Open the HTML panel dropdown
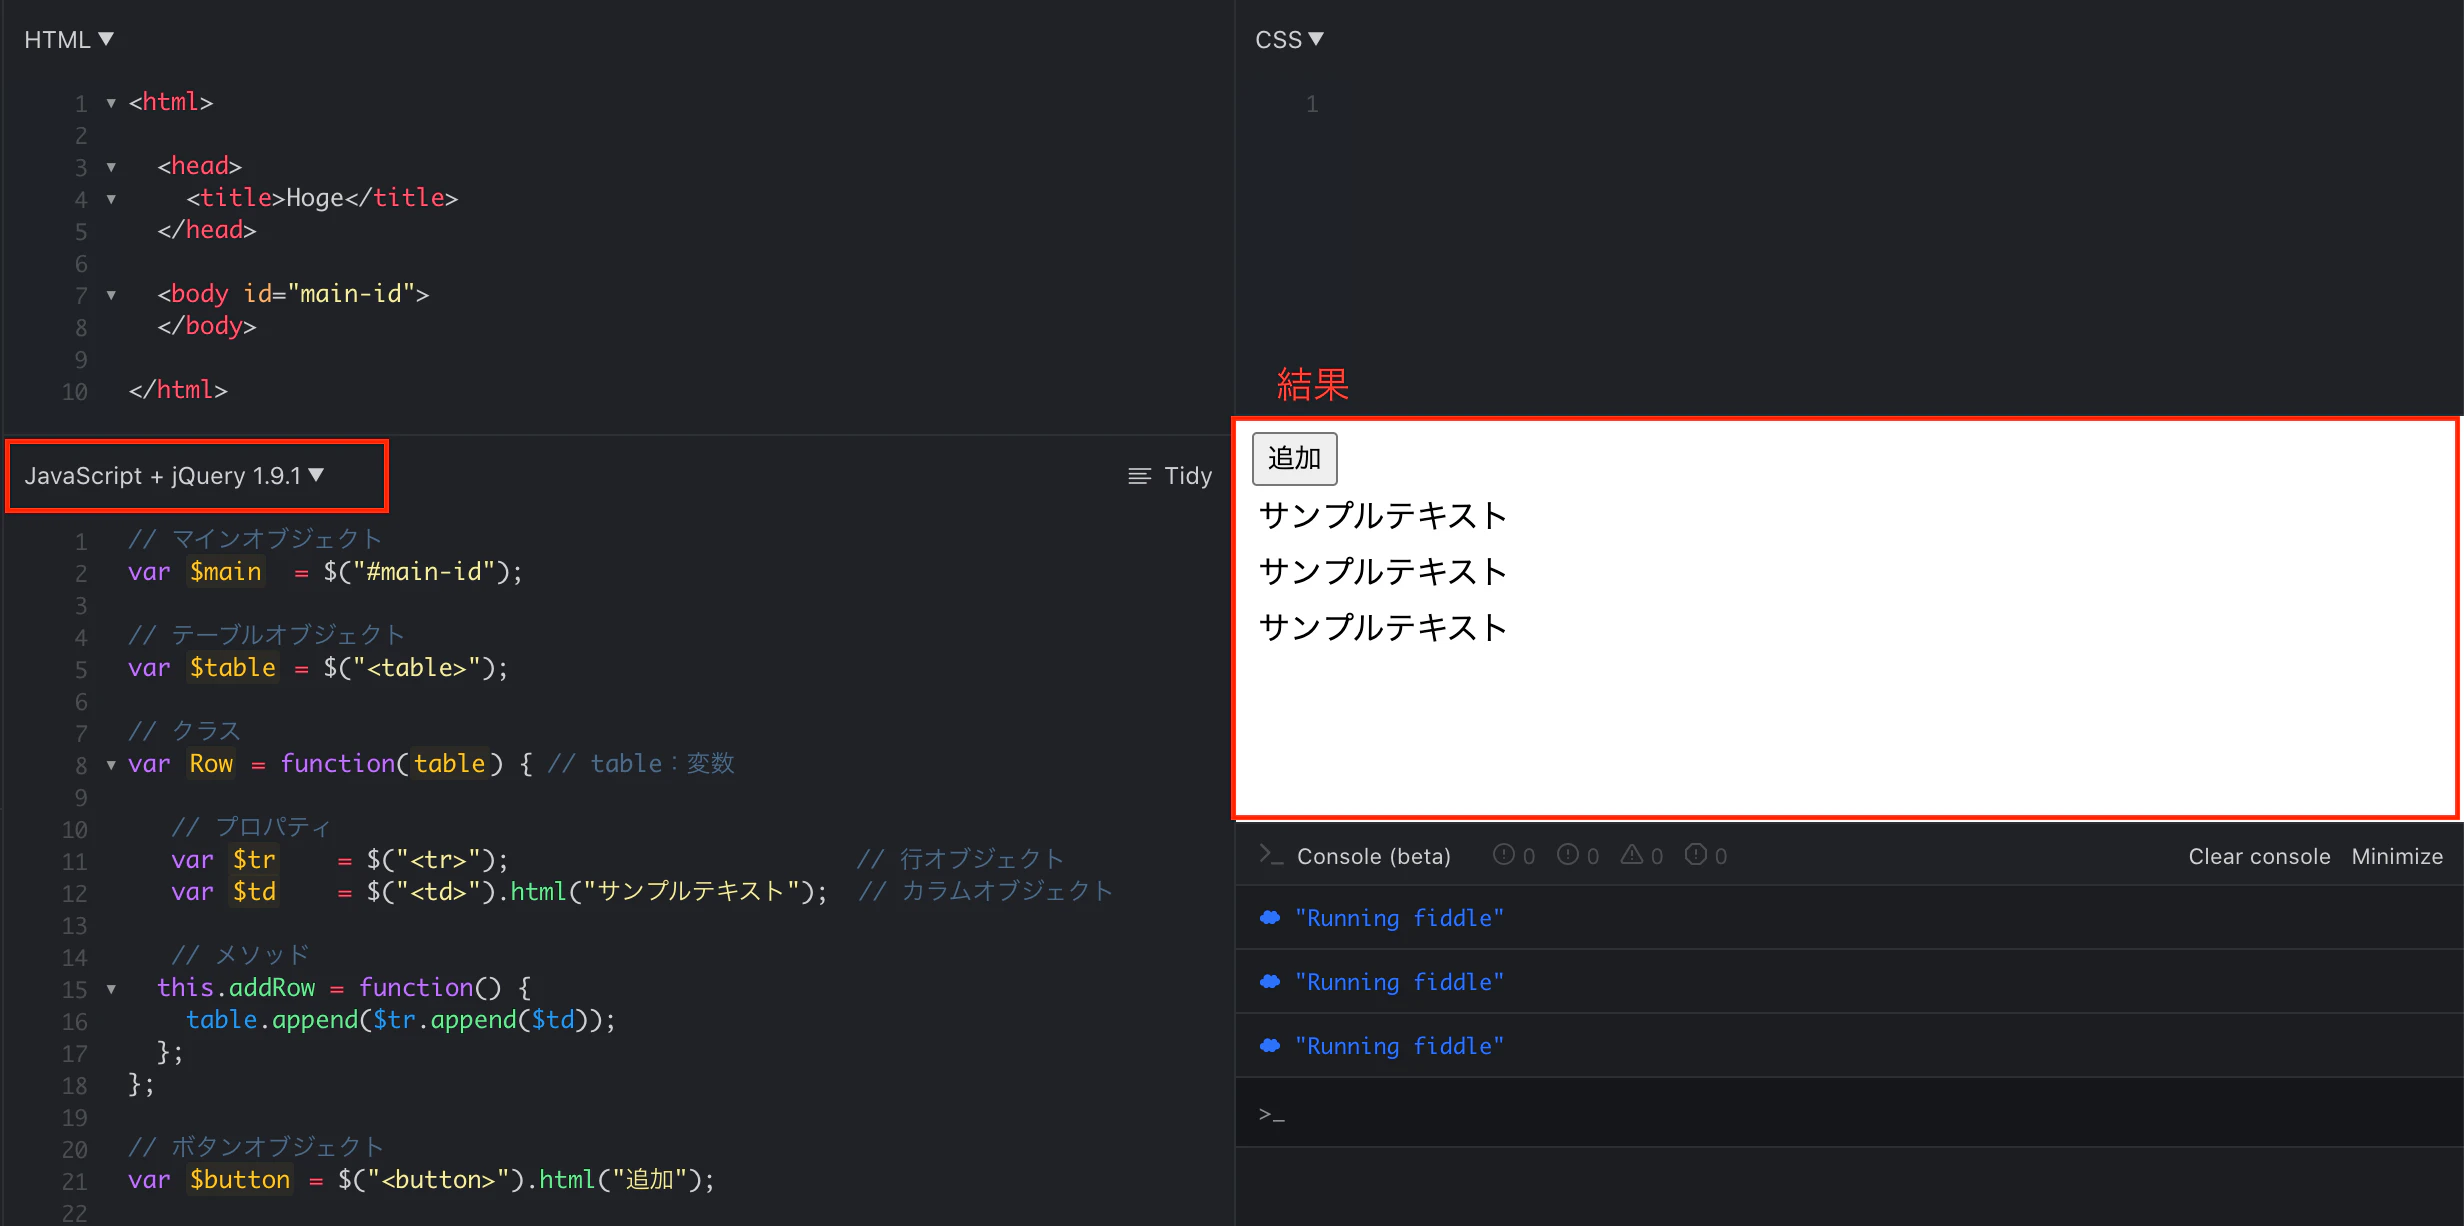2464x1226 pixels. tap(69, 38)
